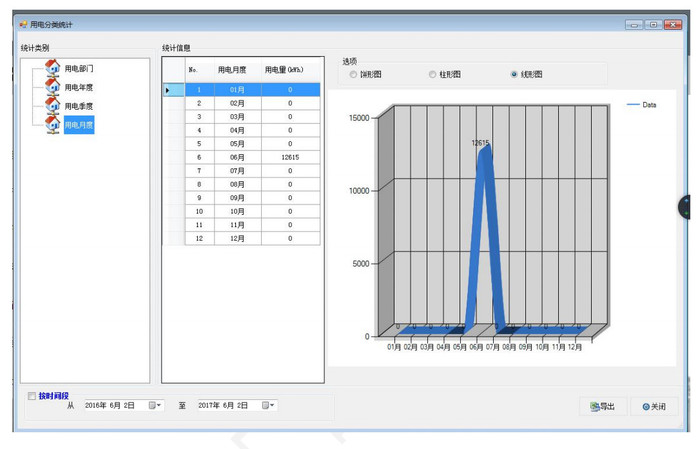Click the calendar icon in the 2017年 date picker
Image resolution: width=700 pixels, height=449 pixels.
tap(266, 405)
